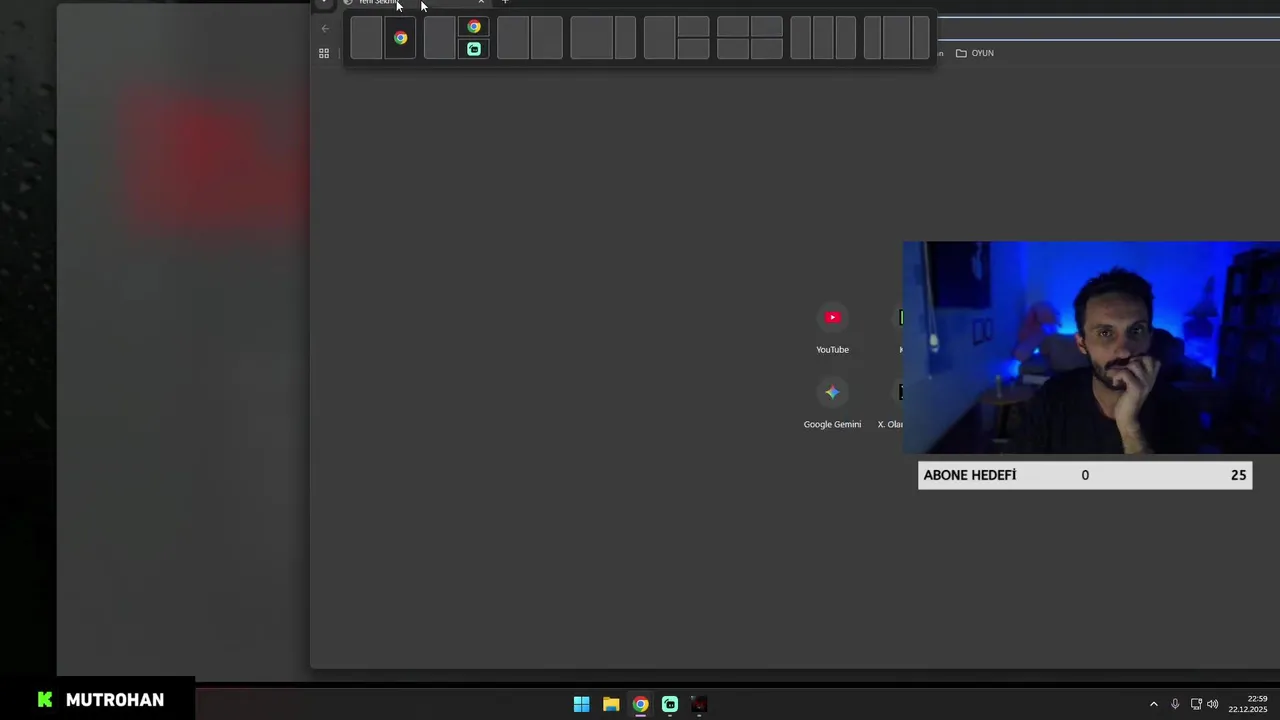This screenshot has height=720, width=1280.
Task: Choose the empty left zone beside the lone Chrome tile
Action: (366, 38)
